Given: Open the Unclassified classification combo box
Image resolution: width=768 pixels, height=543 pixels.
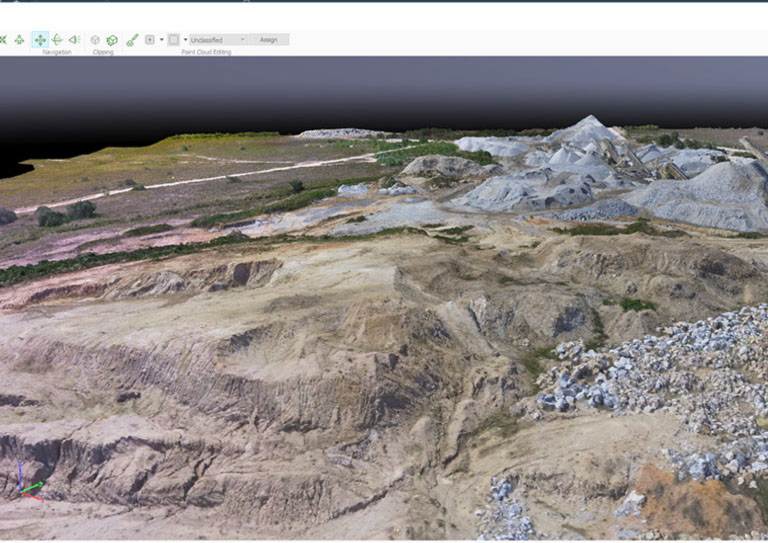Looking at the screenshot, I should click(217, 40).
